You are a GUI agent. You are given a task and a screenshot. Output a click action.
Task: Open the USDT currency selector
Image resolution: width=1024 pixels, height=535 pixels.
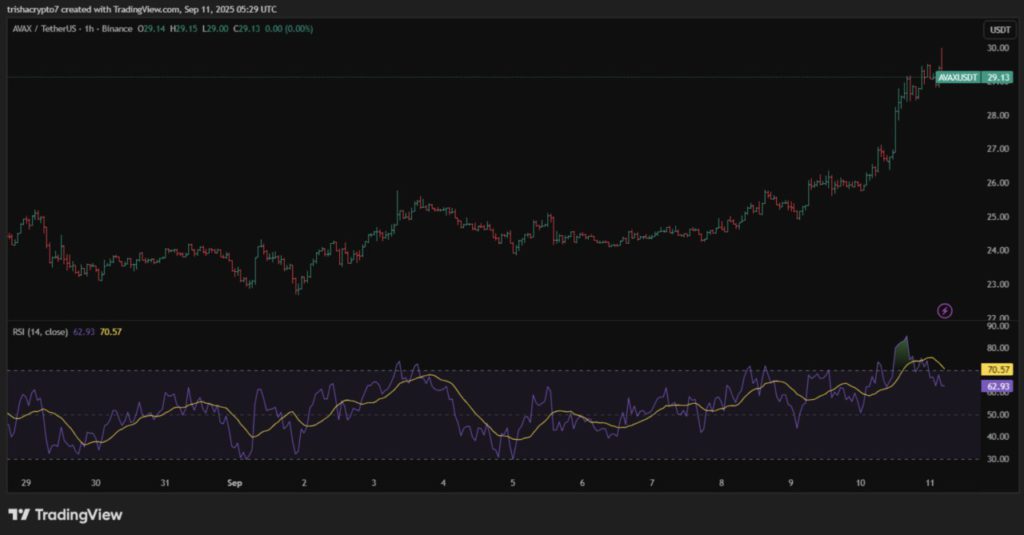pyautogui.click(x=999, y=30)
